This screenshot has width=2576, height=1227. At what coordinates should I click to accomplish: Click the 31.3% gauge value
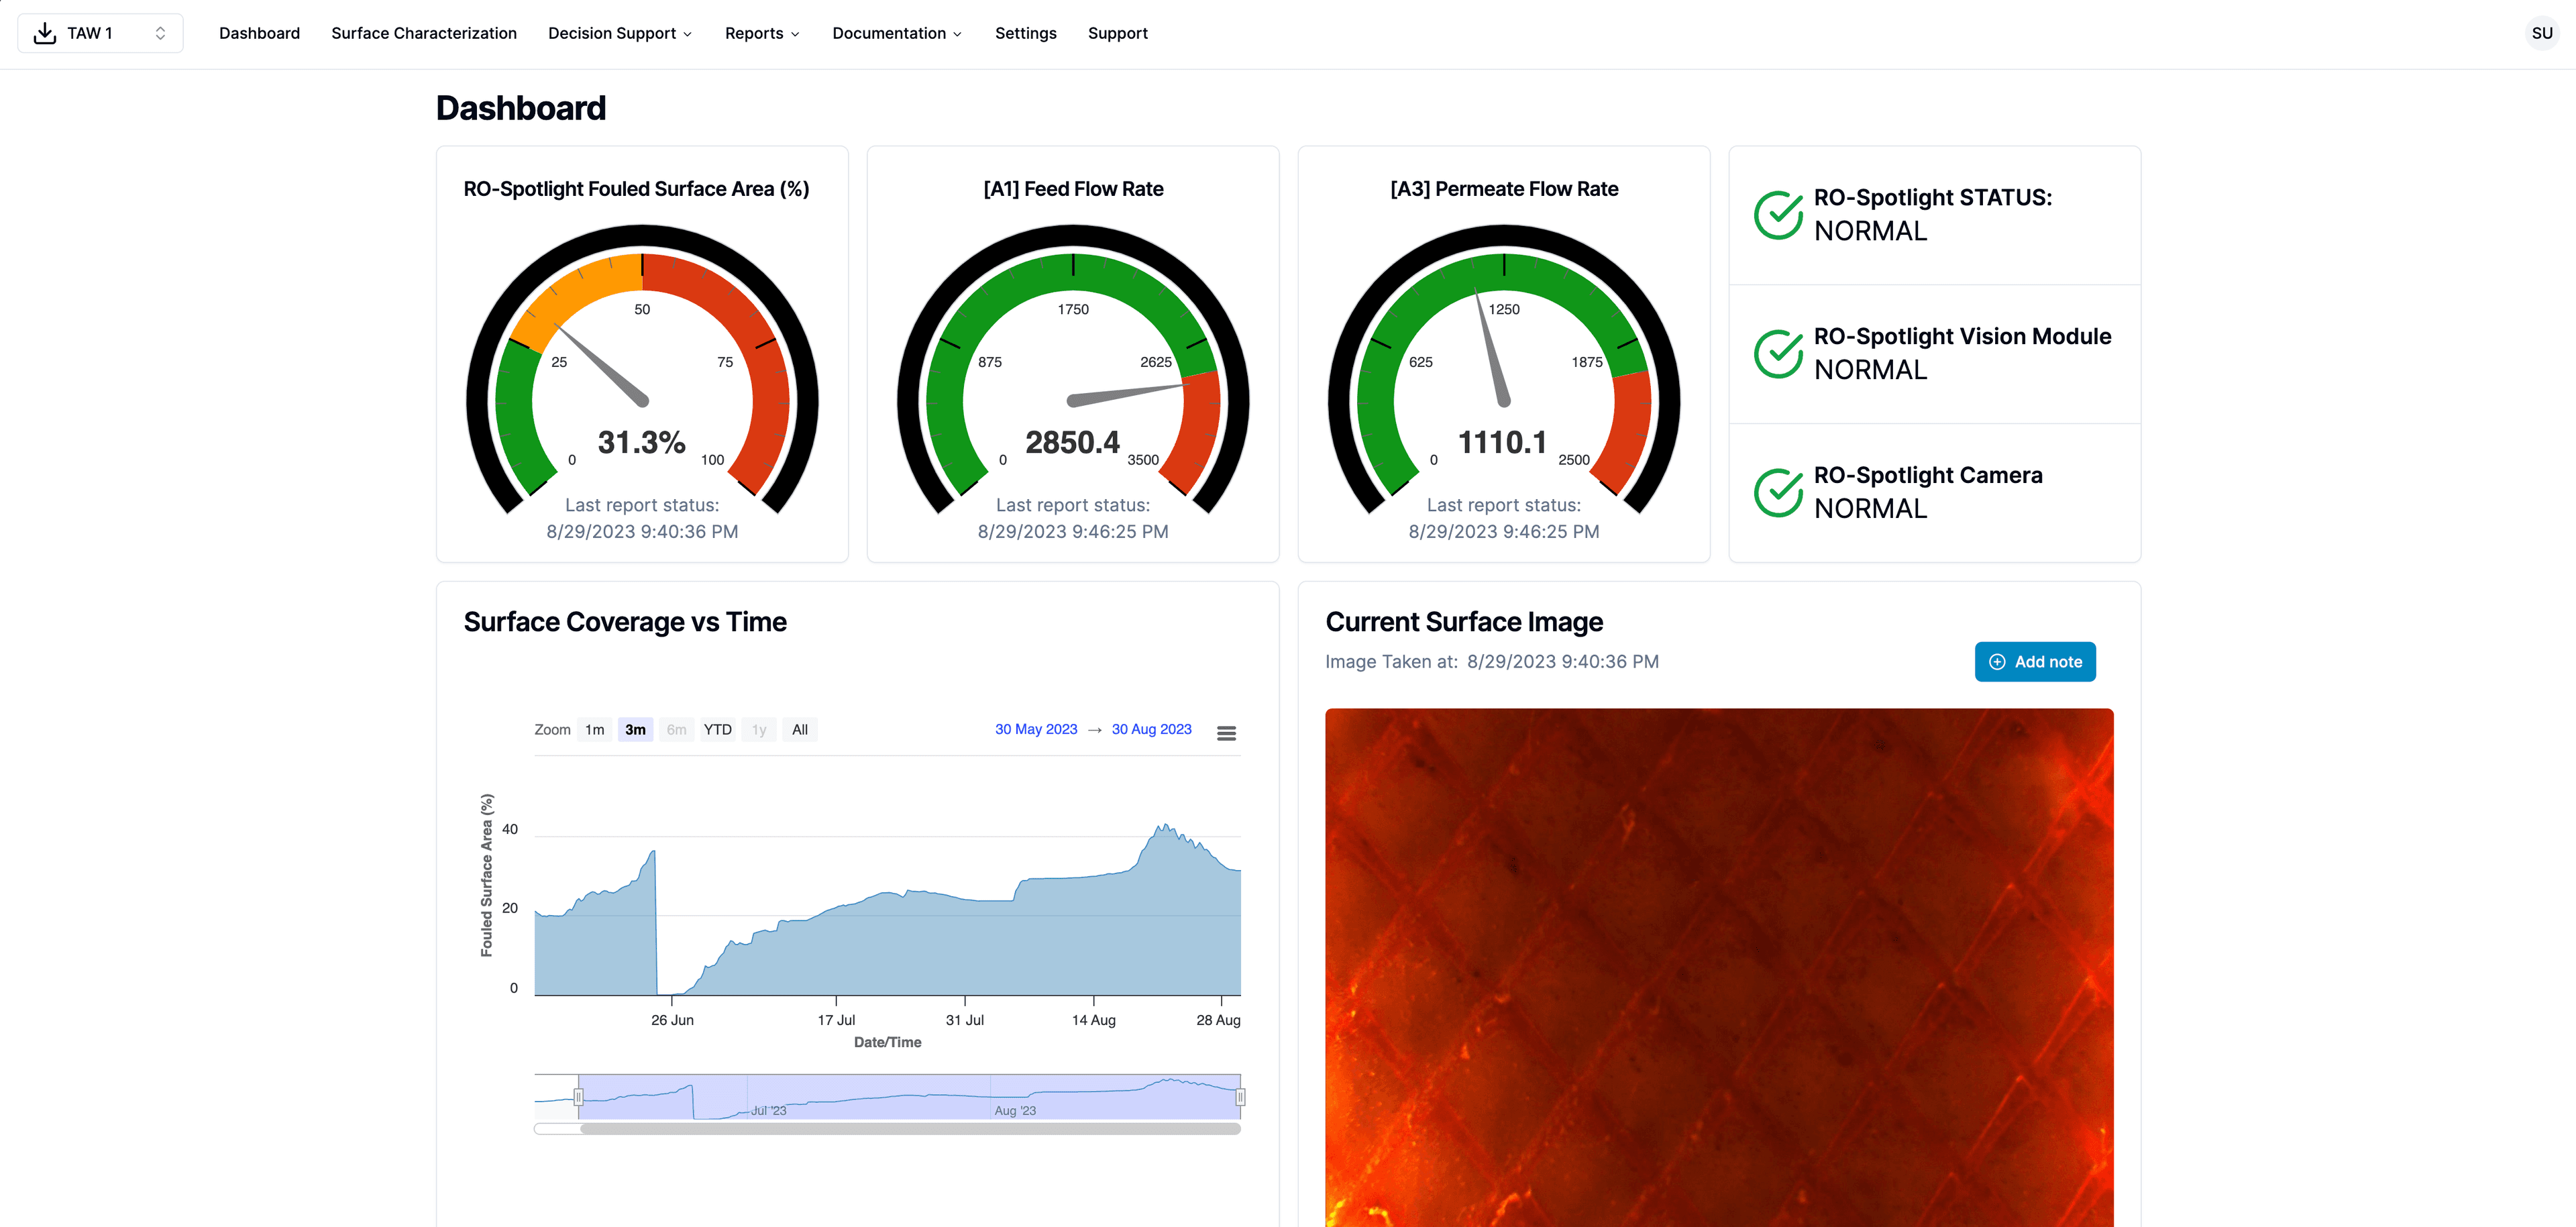[x=641, y=442]
